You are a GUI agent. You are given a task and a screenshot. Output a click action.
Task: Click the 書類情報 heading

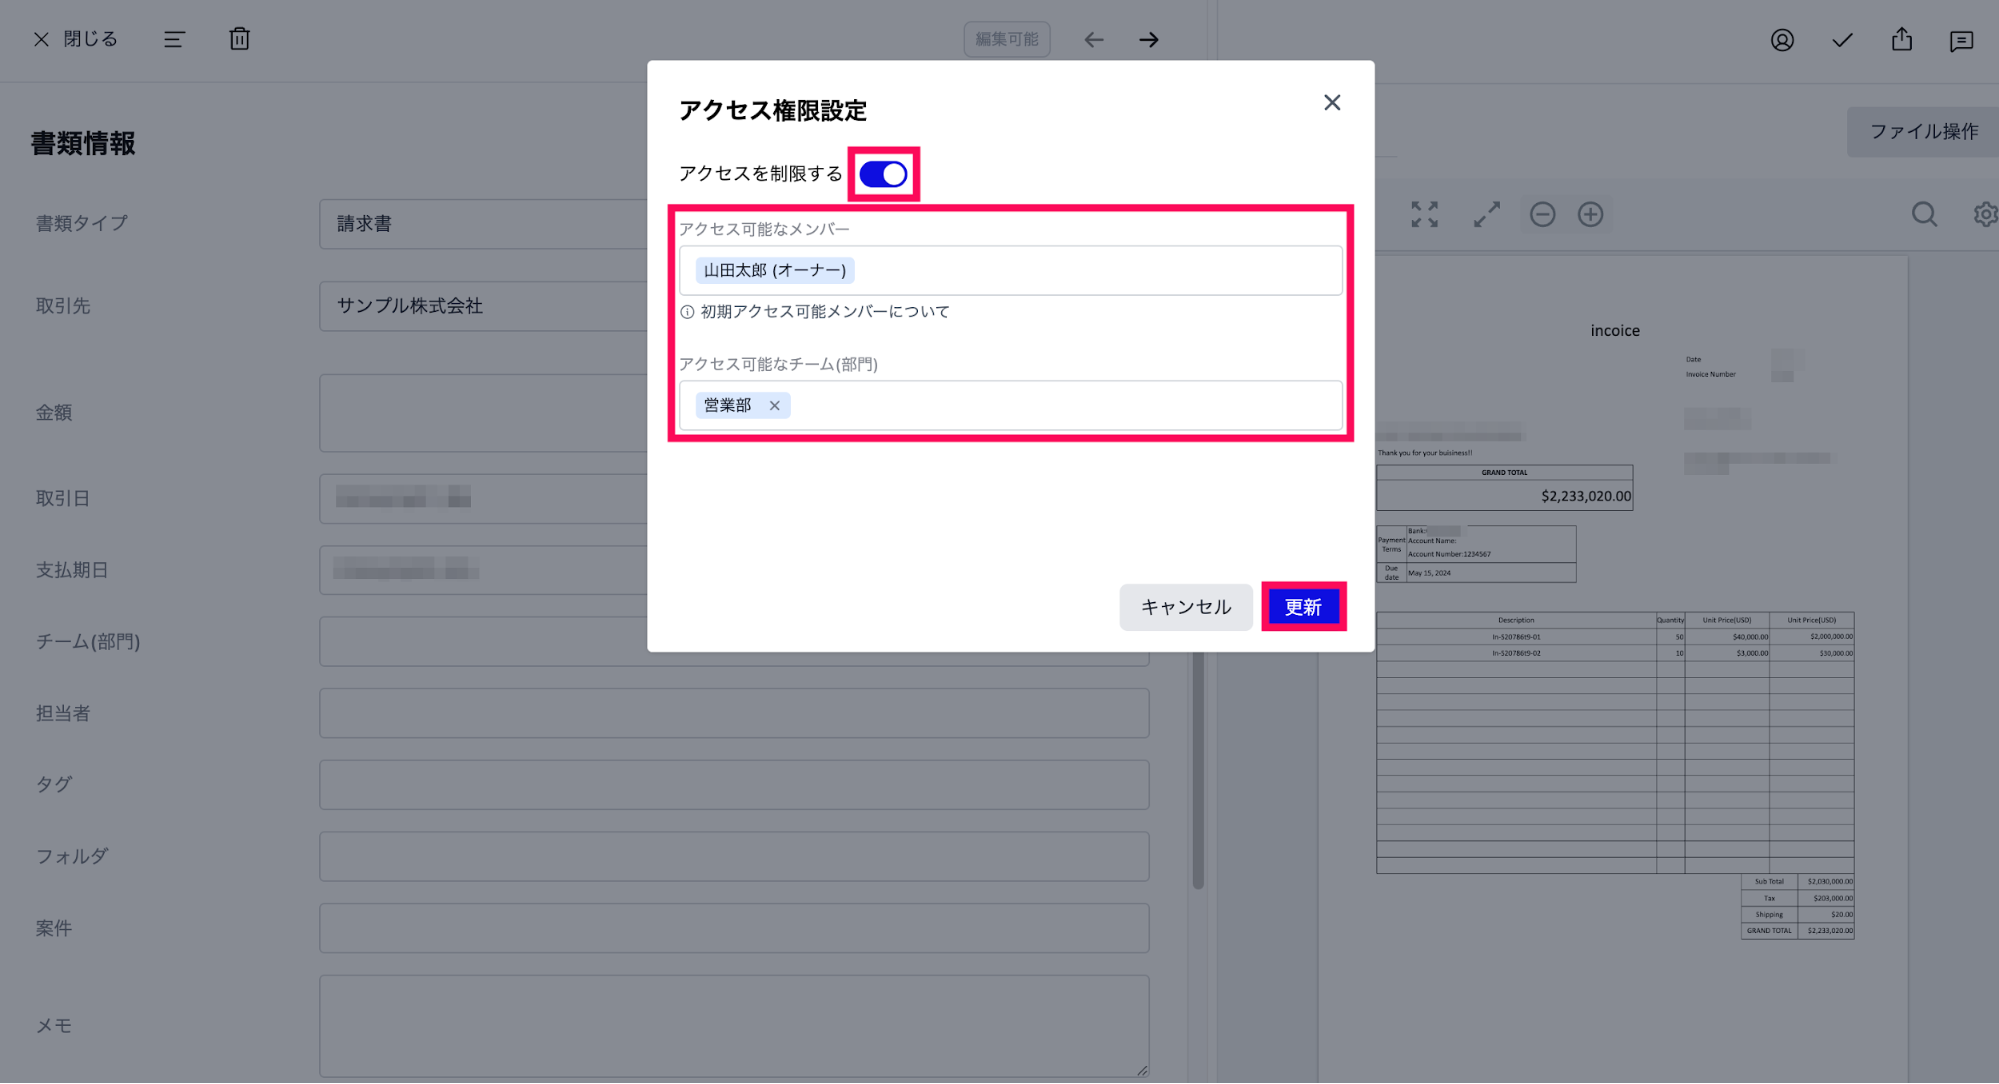click(x=83, y=144)
